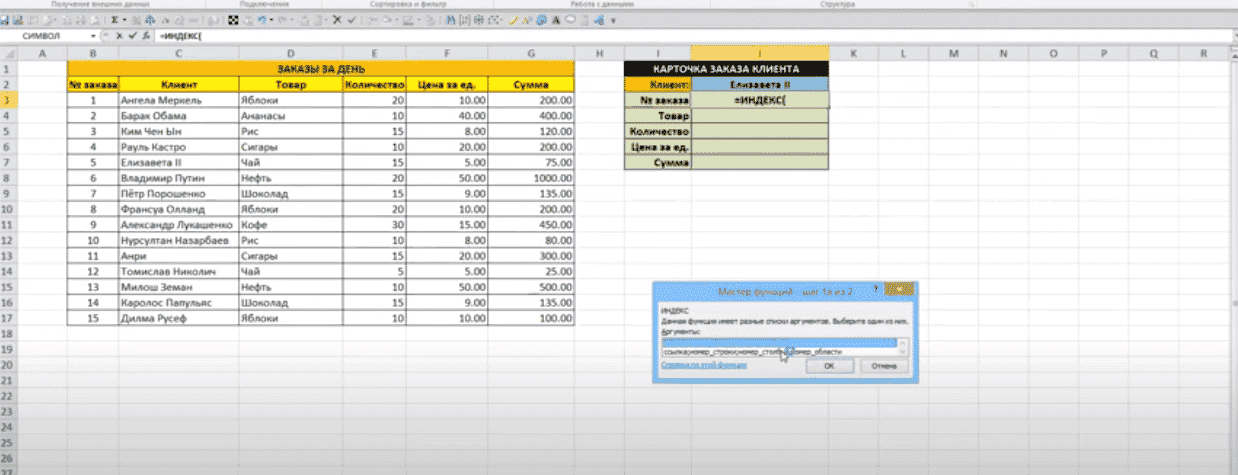Open the quick toolbar customize dropdown

click(x=614, y=19)
